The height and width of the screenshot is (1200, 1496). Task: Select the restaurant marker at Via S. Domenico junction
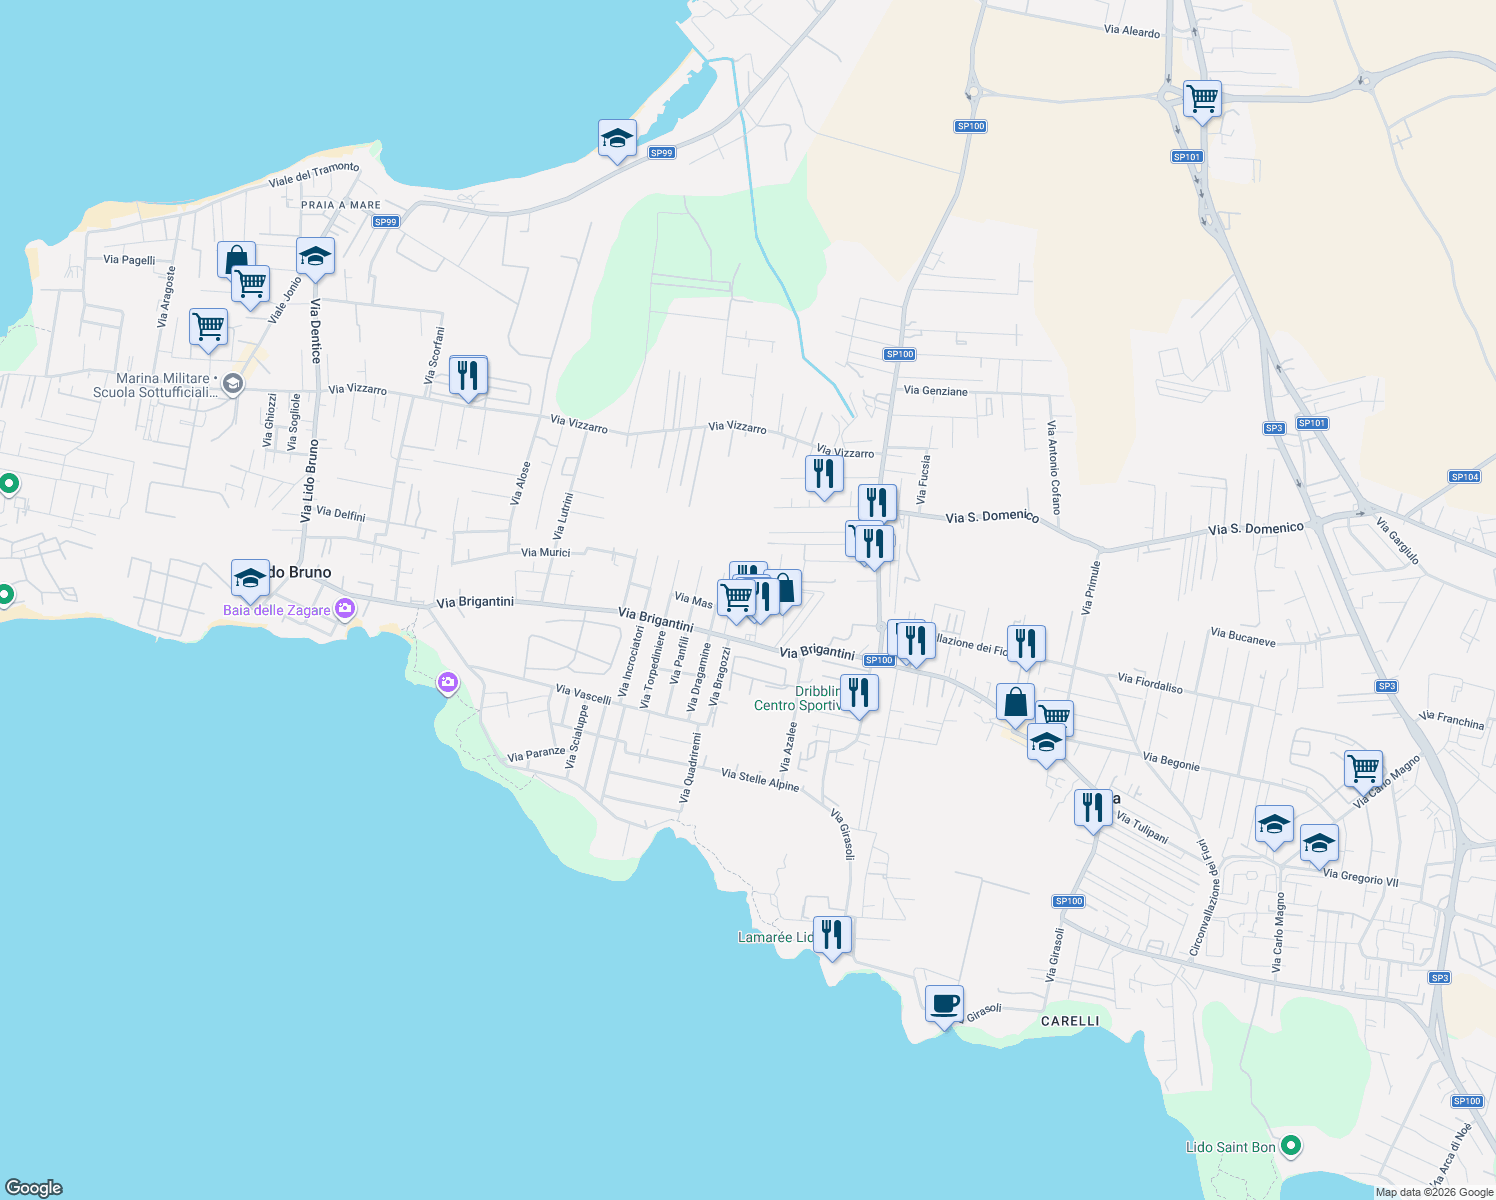point(877,502)
